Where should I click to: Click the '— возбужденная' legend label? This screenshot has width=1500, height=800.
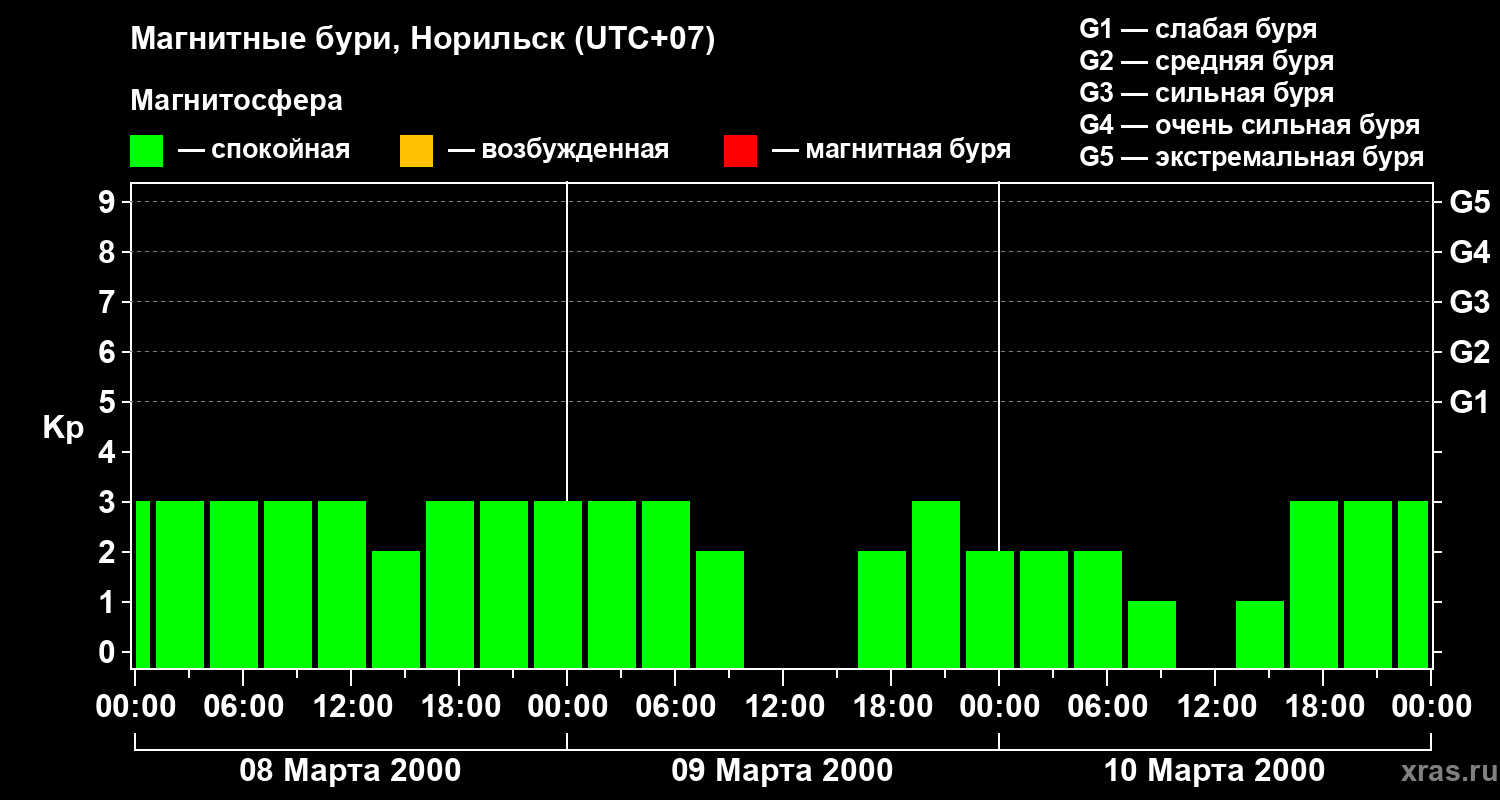(558, 150)
